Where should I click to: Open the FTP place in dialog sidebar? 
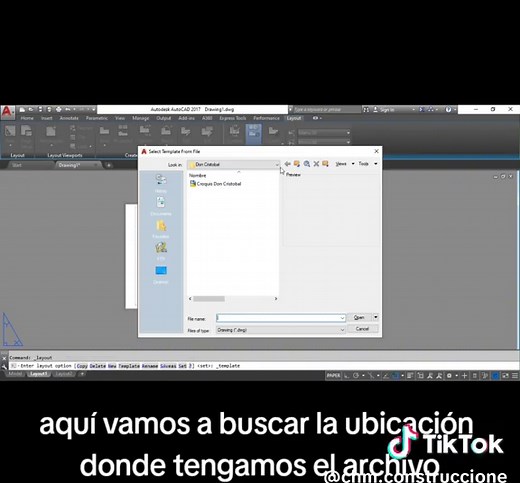161,251
